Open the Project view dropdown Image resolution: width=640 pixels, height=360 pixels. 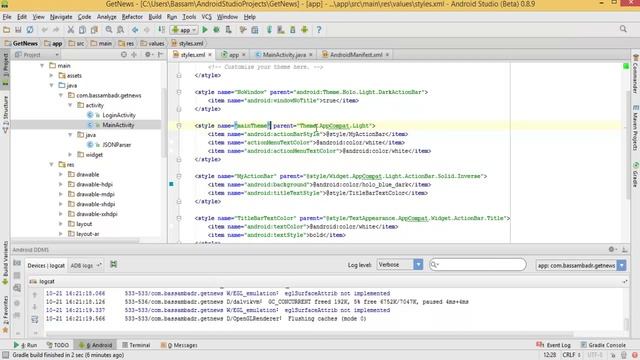pos(36,55)
